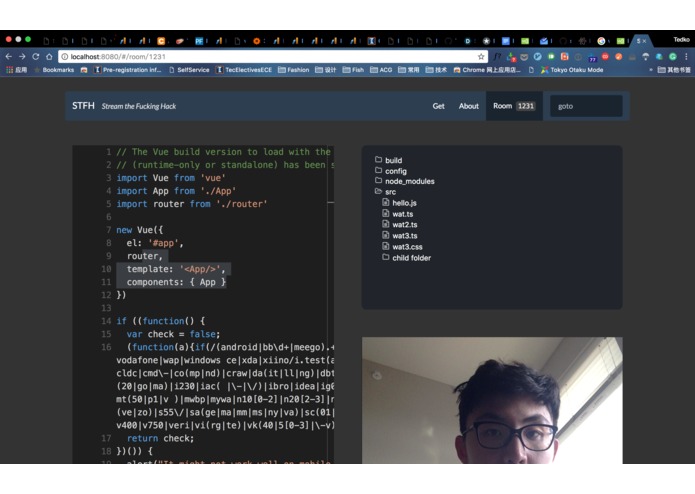Open the 设计 bookmark folder
The height and width of the screenshot is (494, 695).
[x=326, y=70]
